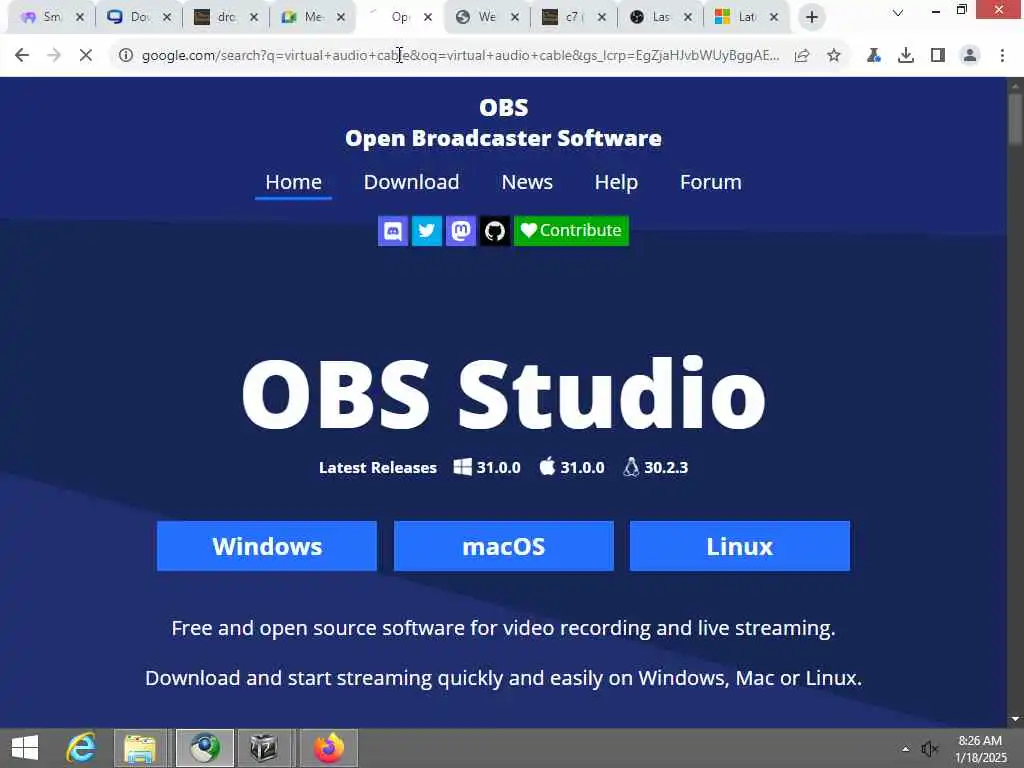Click the browser forward arrow
This screenshot has width=1024, height=768.
[54, 56]
